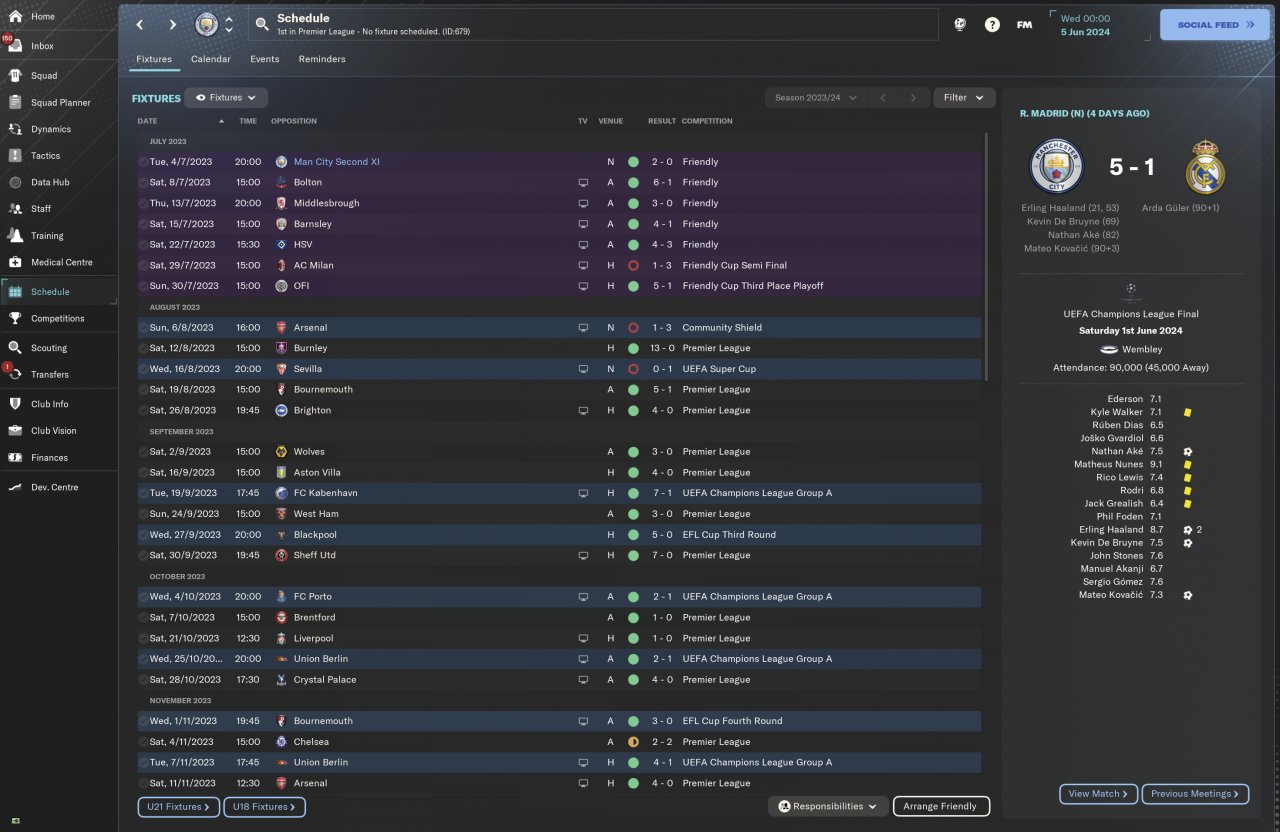
Task: Click the fixtures list vertical scrollbar
Action: point(986,250)
